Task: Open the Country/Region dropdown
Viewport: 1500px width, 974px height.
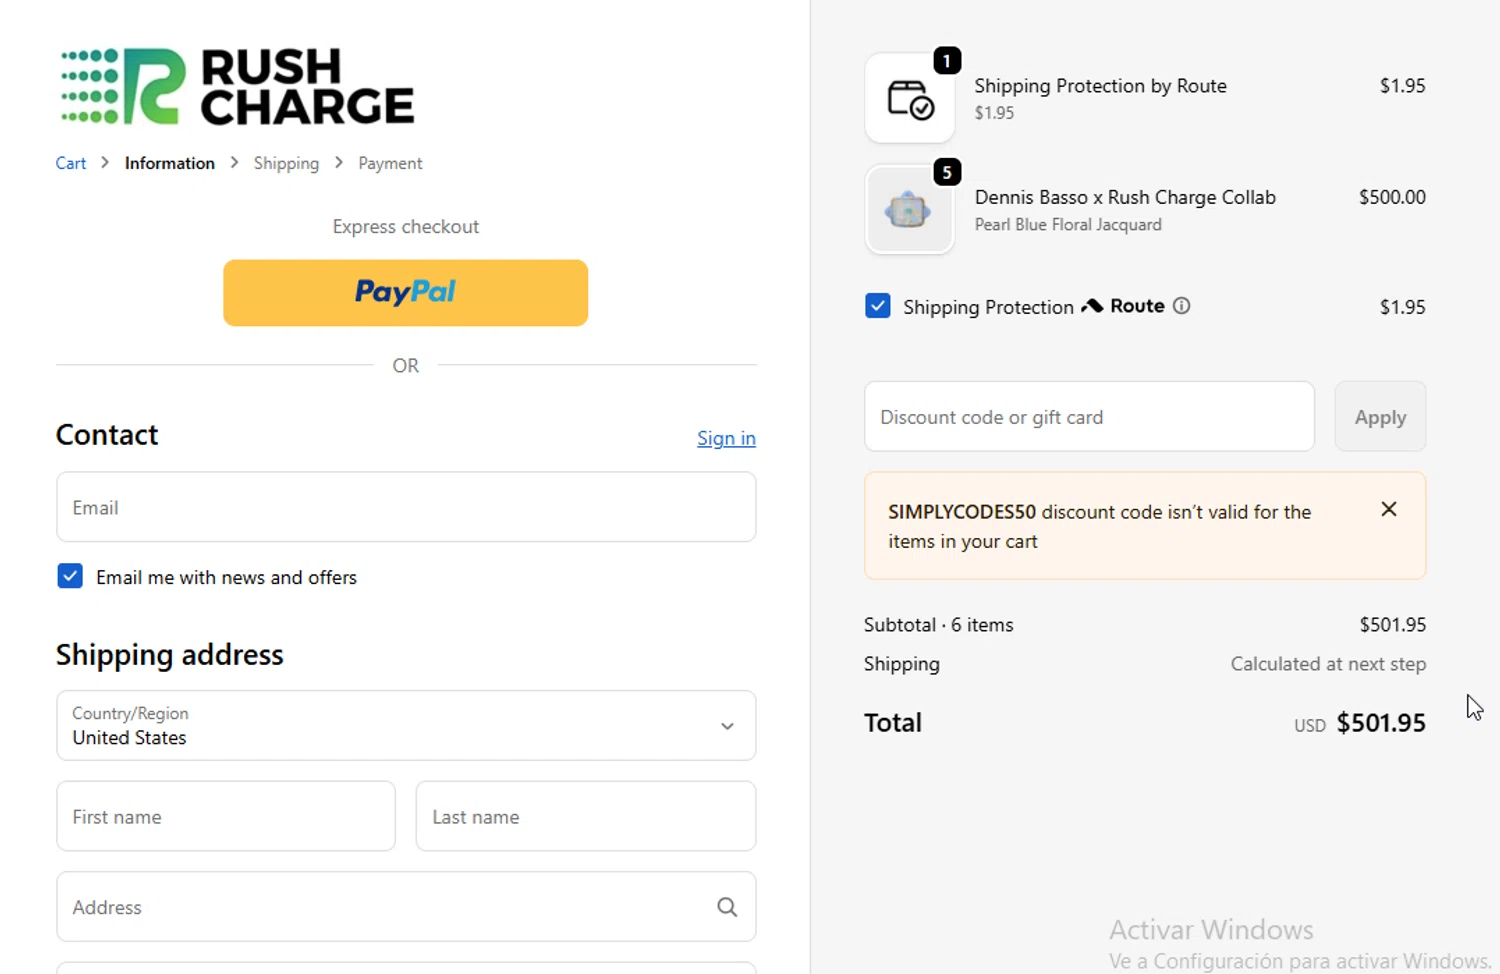Action: click(x=406, y=726)
